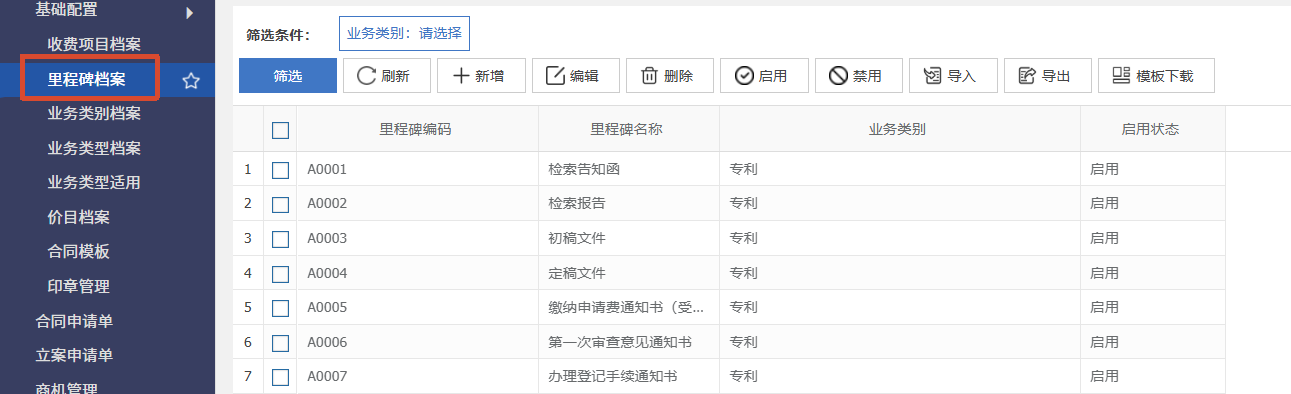The image size is (1291, 394).
Task: Open 业务类别档案 in the sidebar
Action: pos(94,114)
